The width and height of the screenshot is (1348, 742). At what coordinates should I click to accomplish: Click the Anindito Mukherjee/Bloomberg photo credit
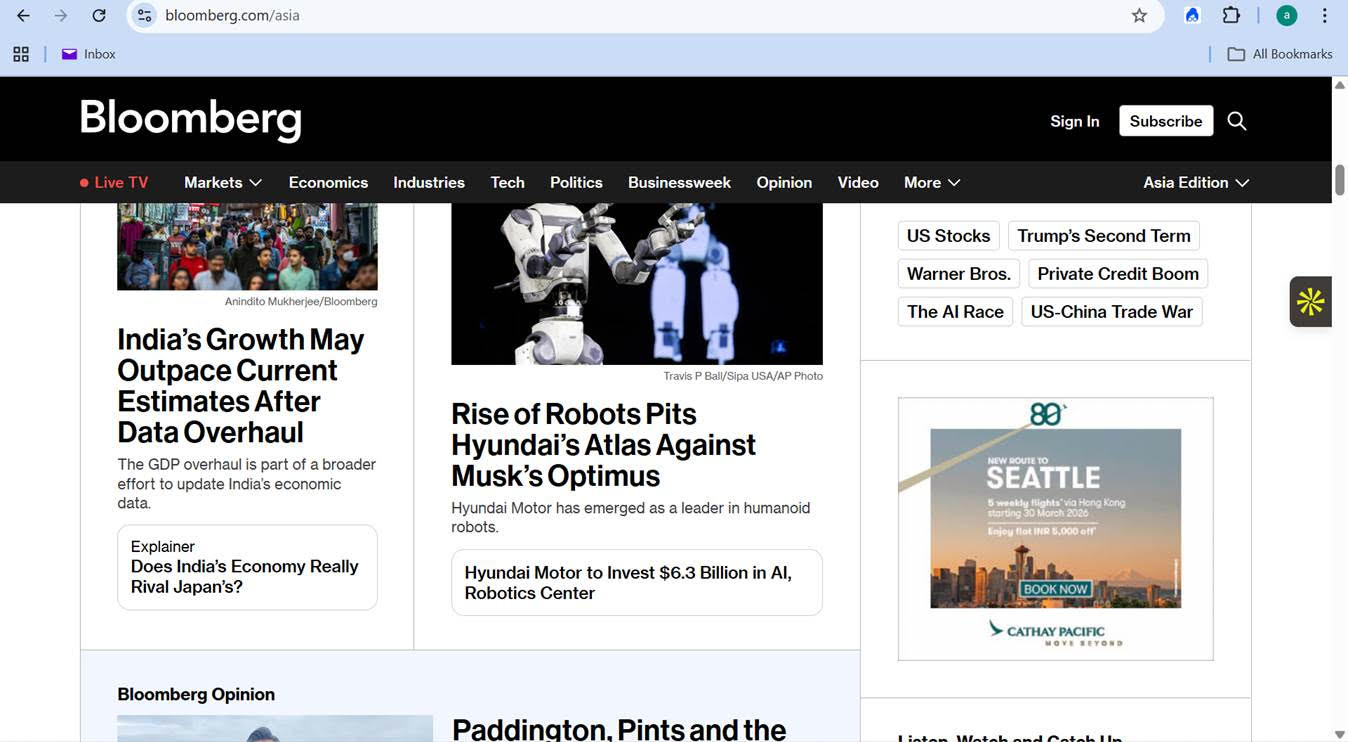pos(301,301)
